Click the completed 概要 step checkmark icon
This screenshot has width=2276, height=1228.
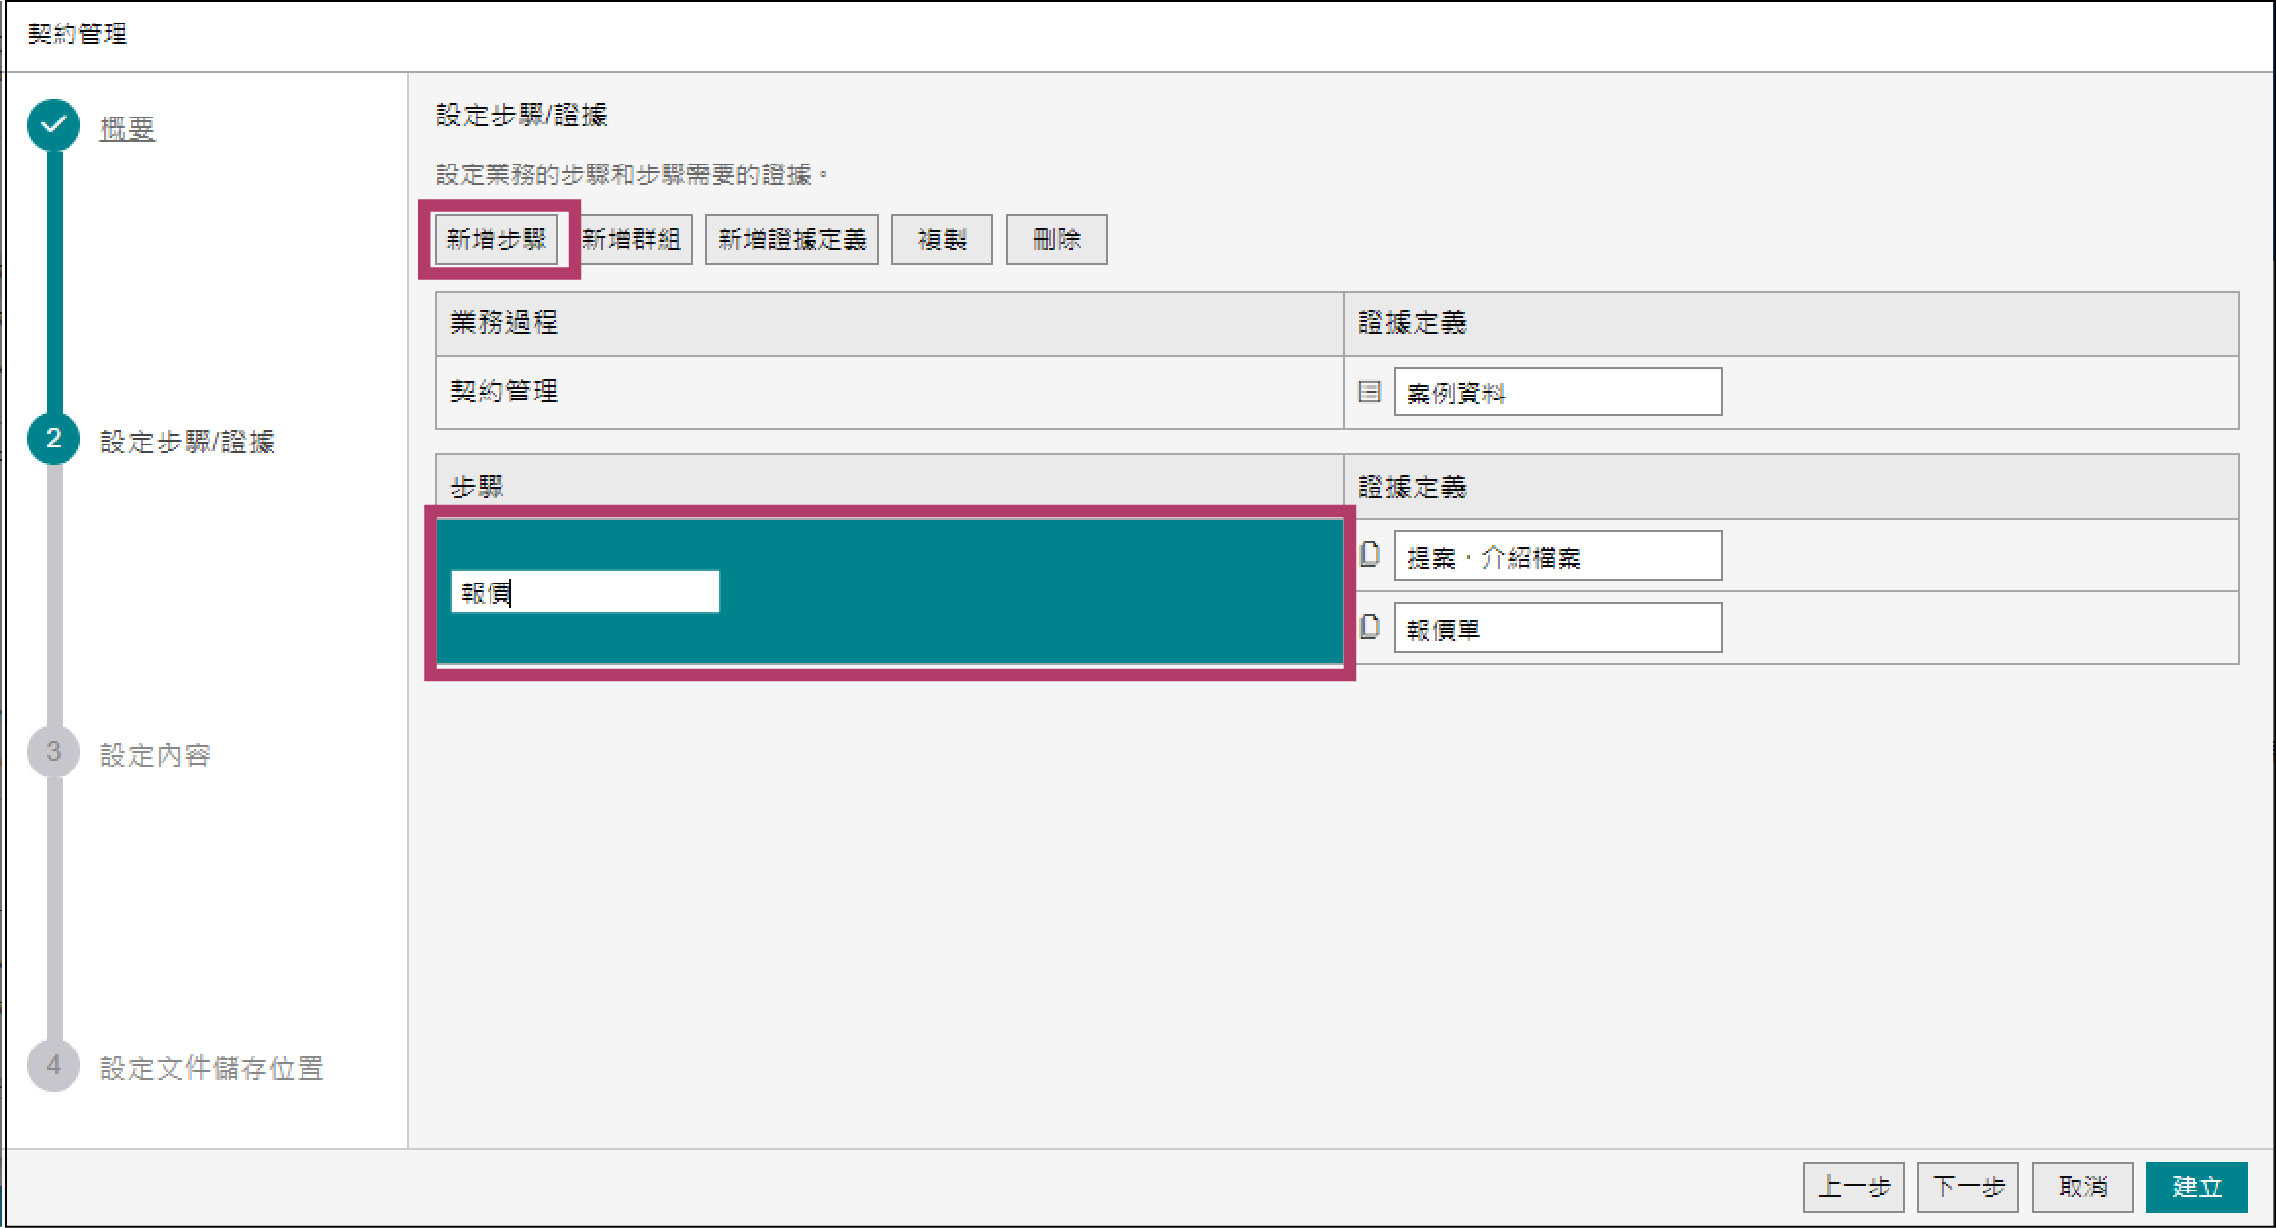coord(54,125)
